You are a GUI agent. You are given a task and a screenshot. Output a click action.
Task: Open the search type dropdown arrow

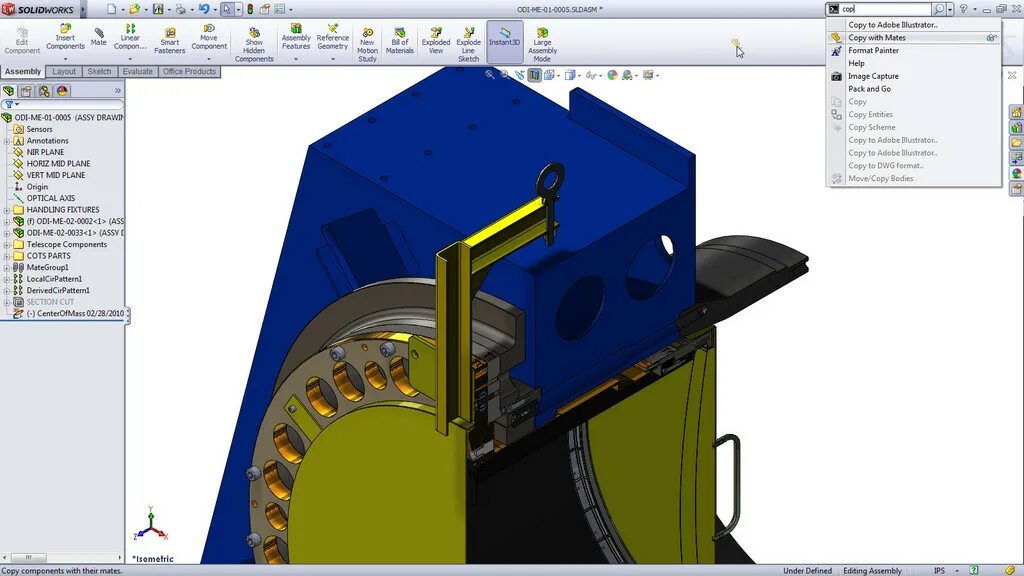(950, 9)
